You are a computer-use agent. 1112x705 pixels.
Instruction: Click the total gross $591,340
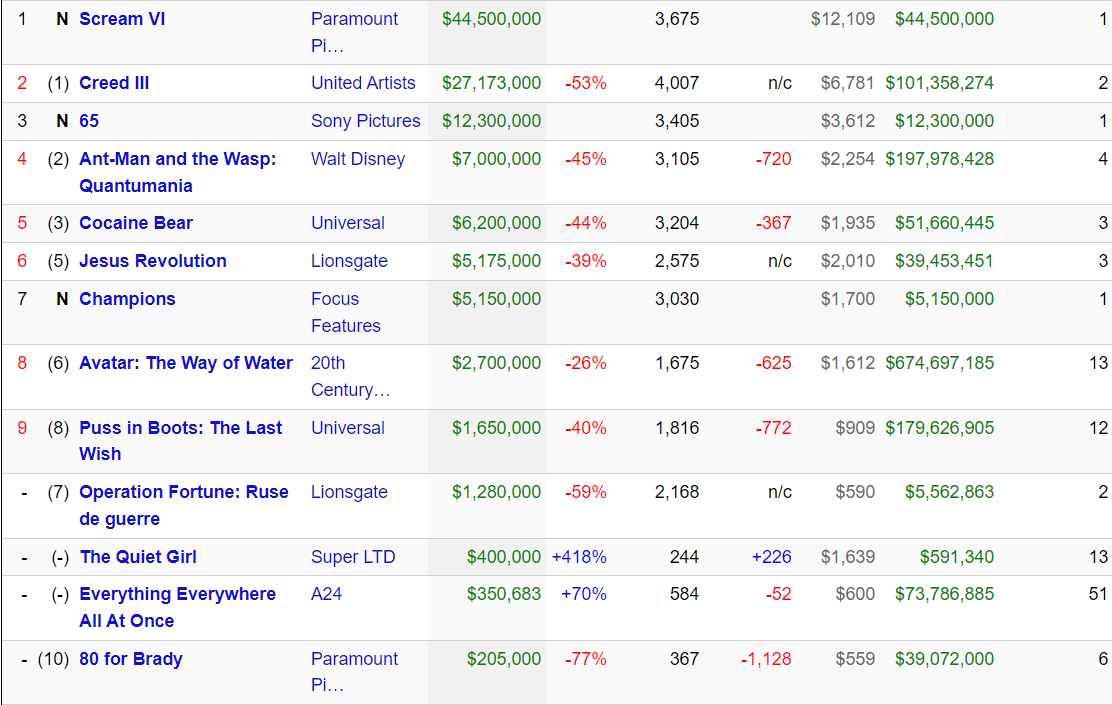pos(957,557)
